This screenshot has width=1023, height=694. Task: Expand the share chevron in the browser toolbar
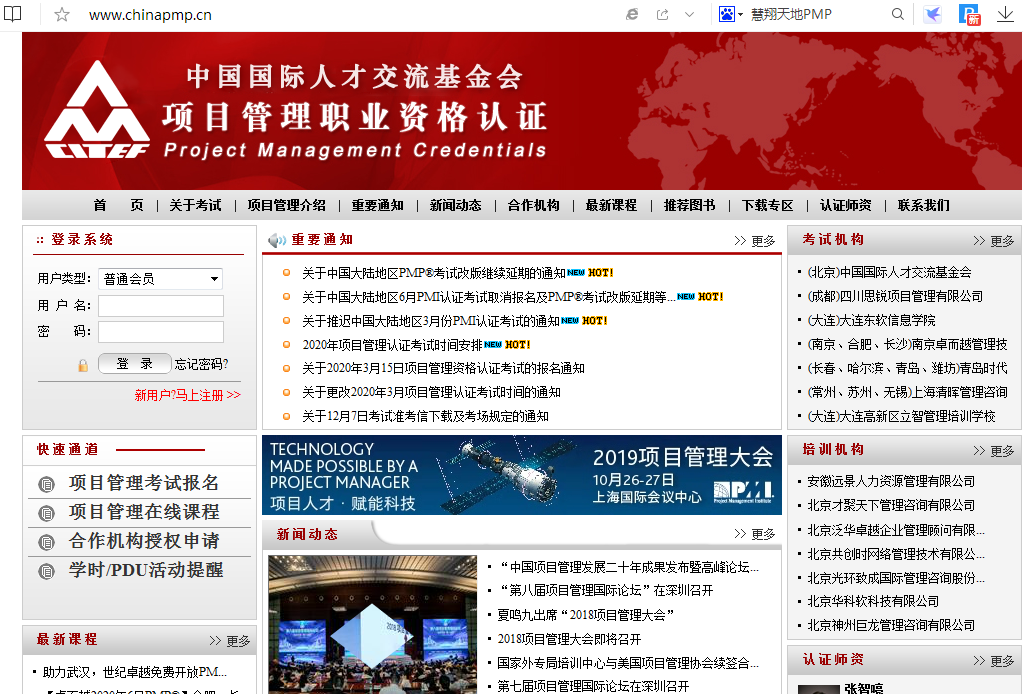[691, 14]
